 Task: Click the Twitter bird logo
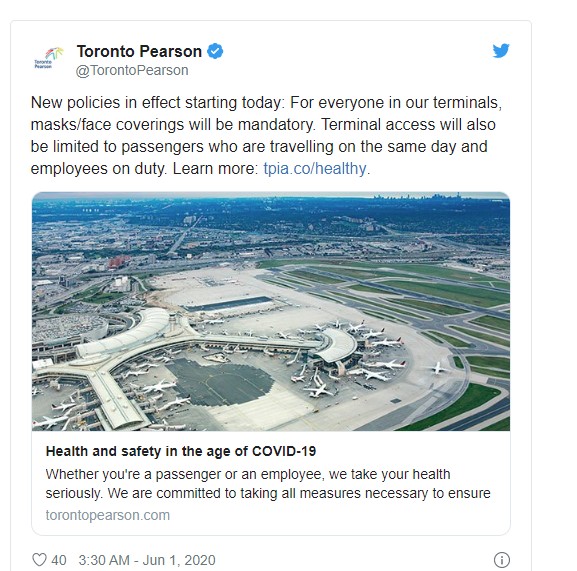coord(501,51)
